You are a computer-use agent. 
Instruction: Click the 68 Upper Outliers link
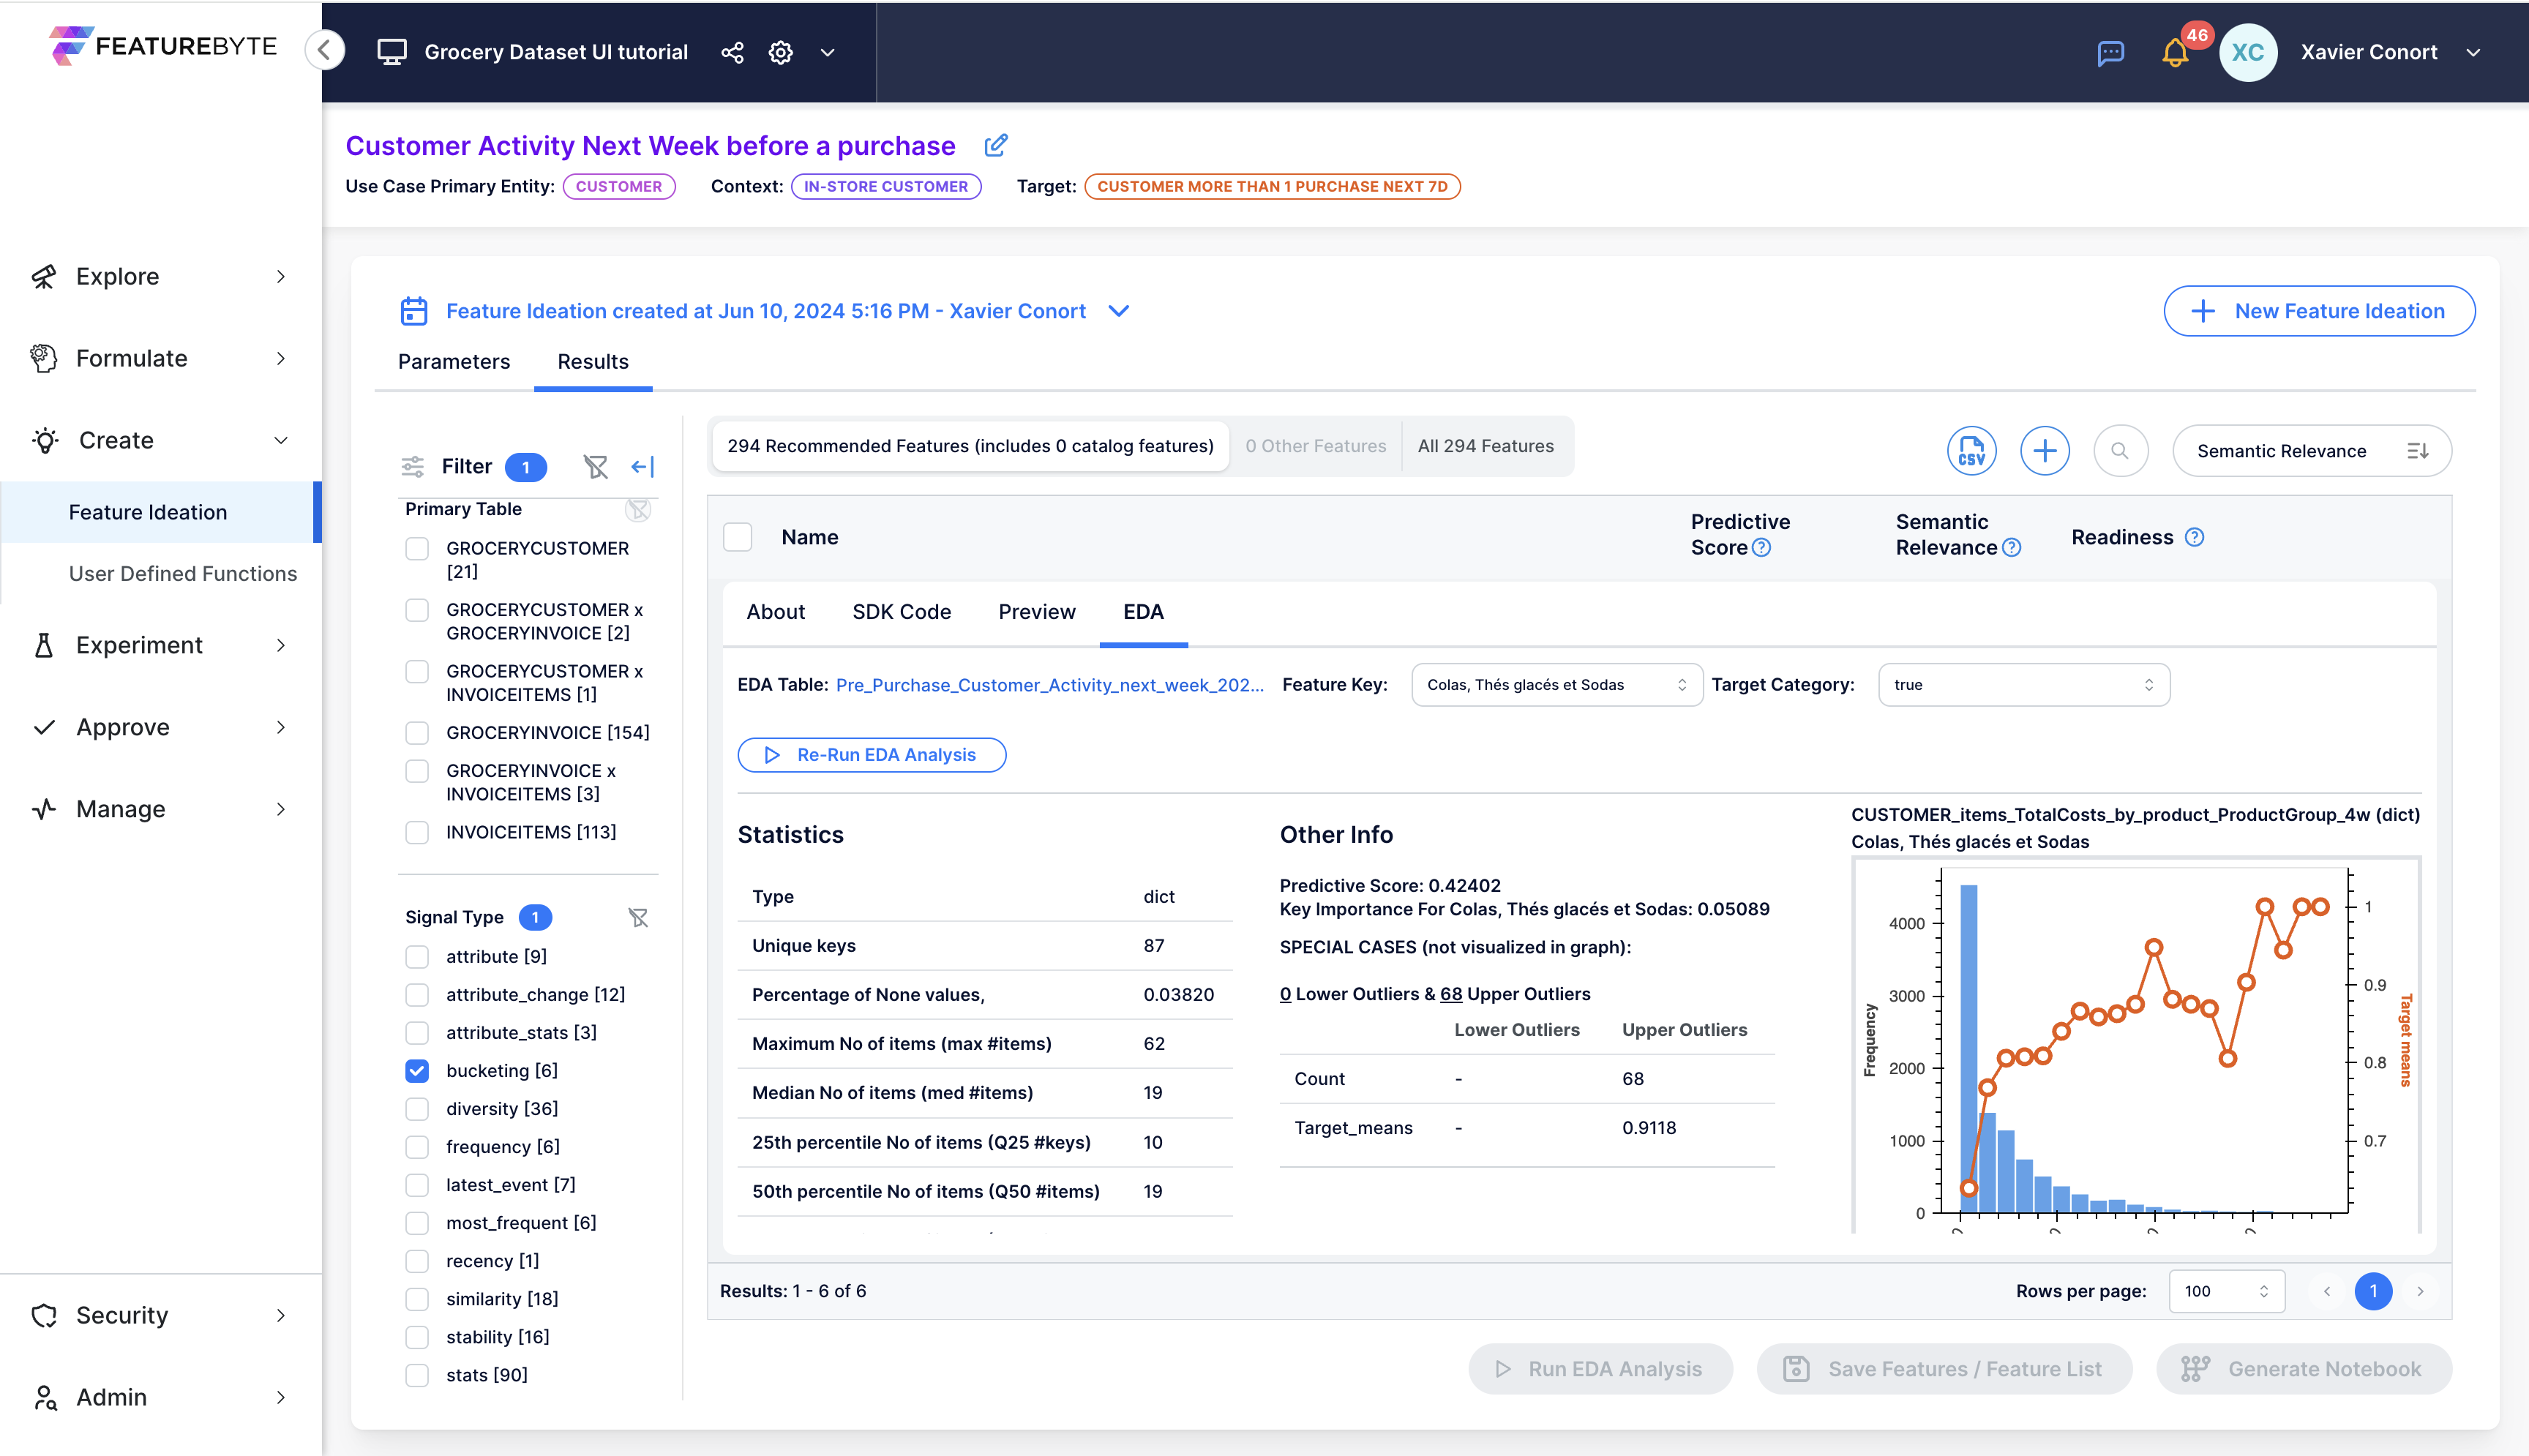[x=1451, y=994]
